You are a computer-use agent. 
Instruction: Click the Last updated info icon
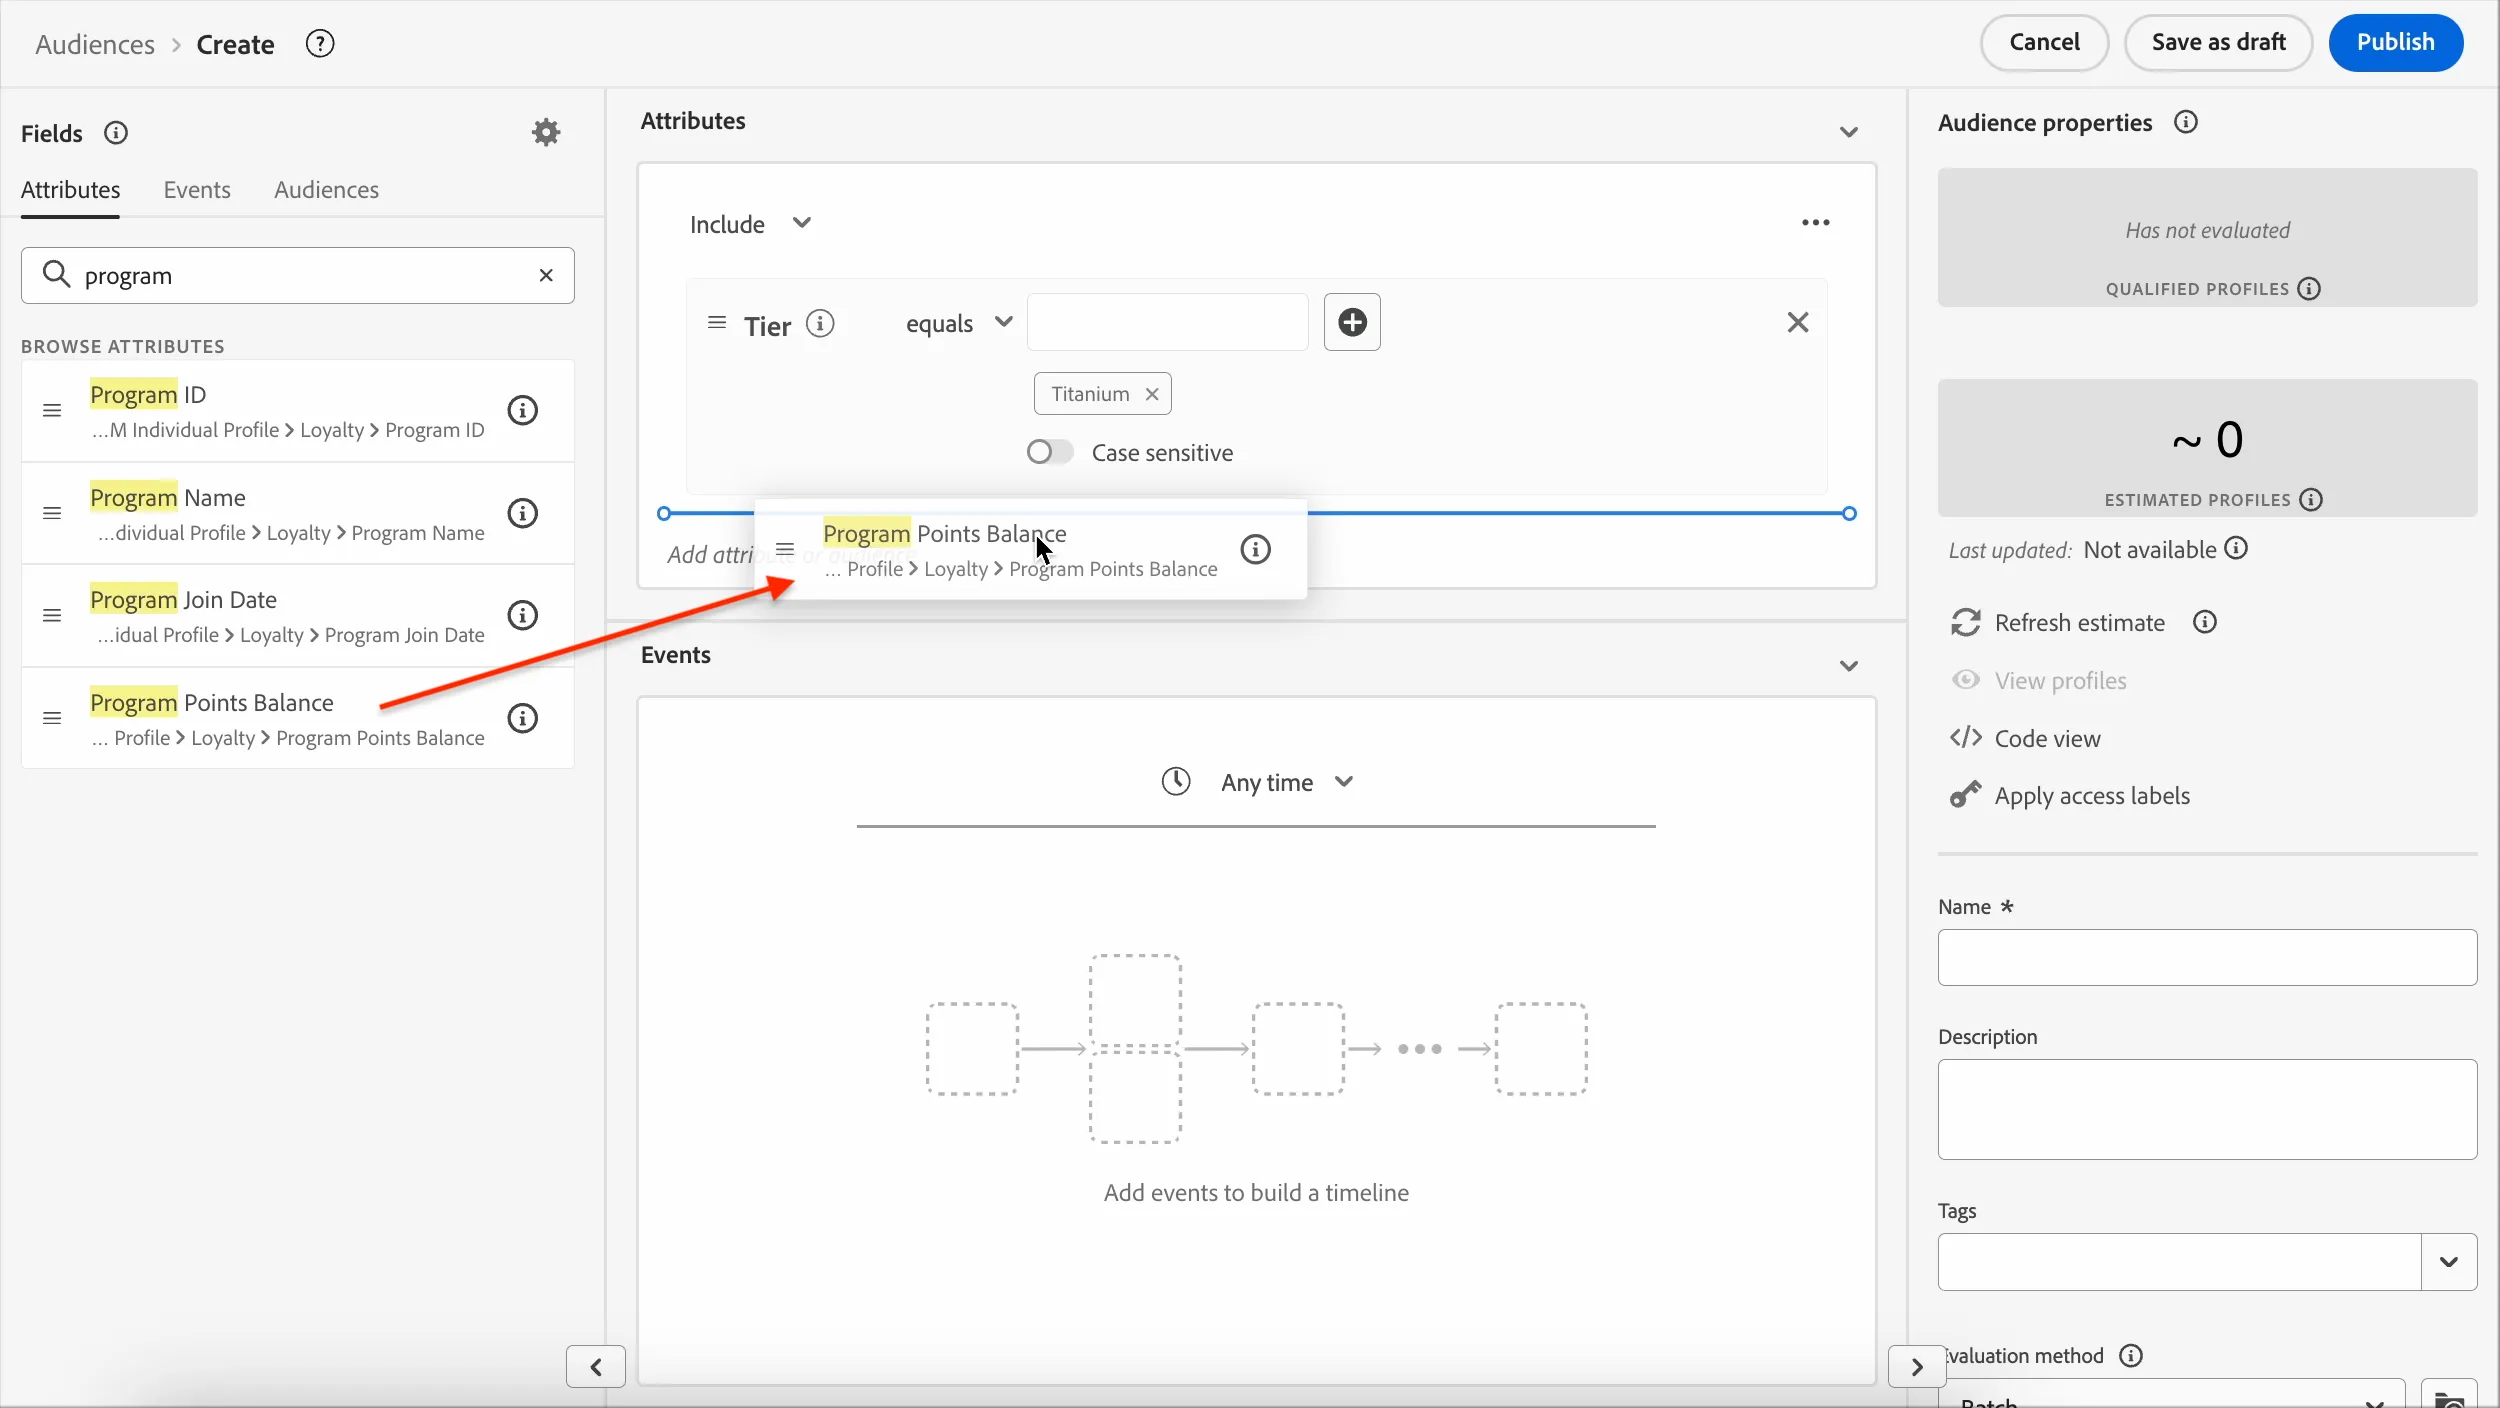[x=2237, y=548]
